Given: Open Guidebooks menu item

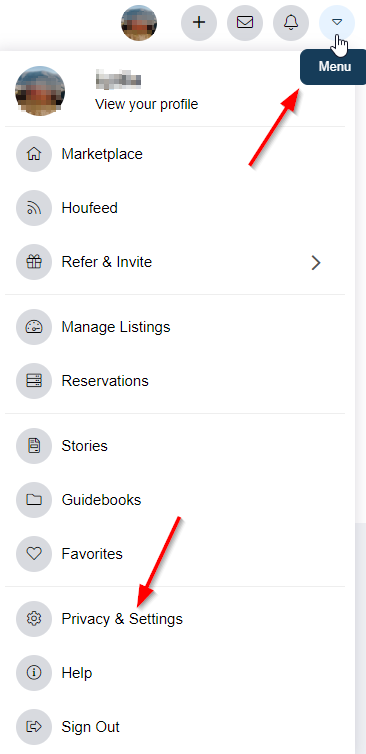Looking at the screenshot, I should tap(175, 500).
